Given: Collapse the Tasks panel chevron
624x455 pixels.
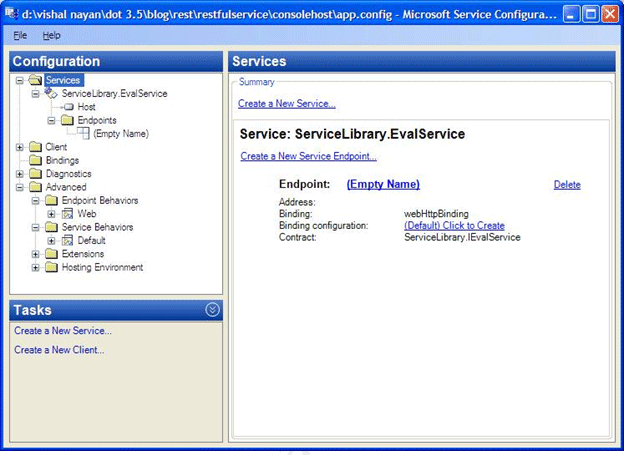Looking at the screenshot, I should pos(212,310).
